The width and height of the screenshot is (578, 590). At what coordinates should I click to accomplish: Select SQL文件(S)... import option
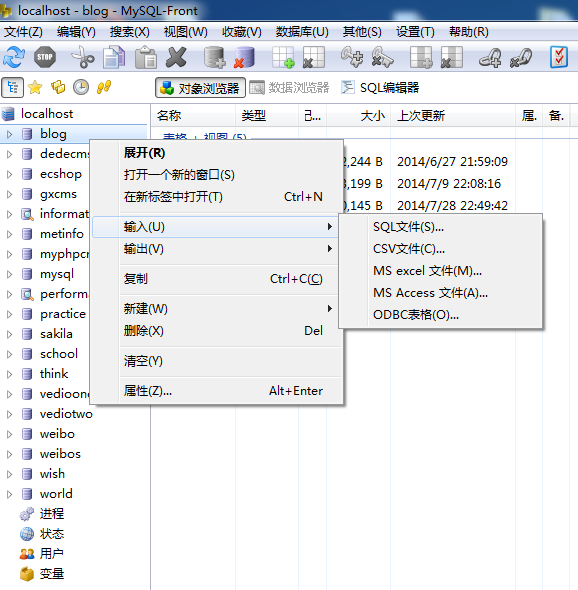(441, 227)
